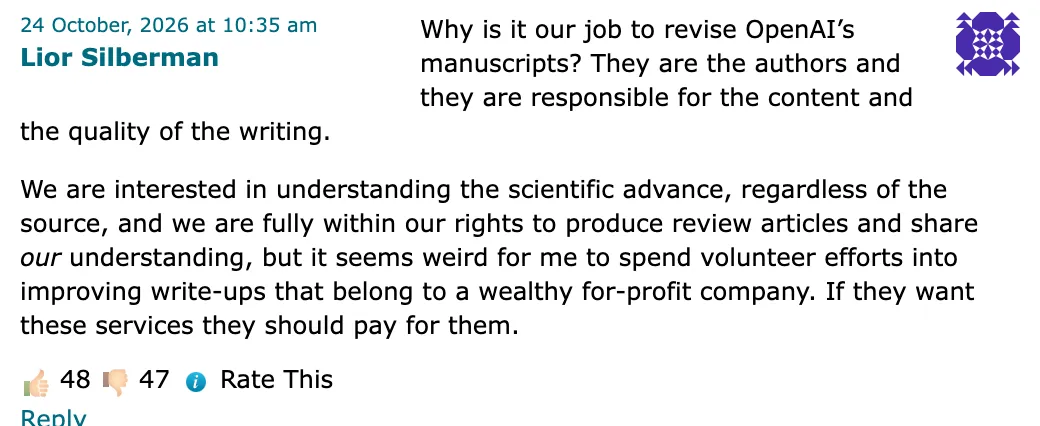The image size is (1040, 426).
Task: Click the sentence ending "pay for them."
Action: (269, 326)
